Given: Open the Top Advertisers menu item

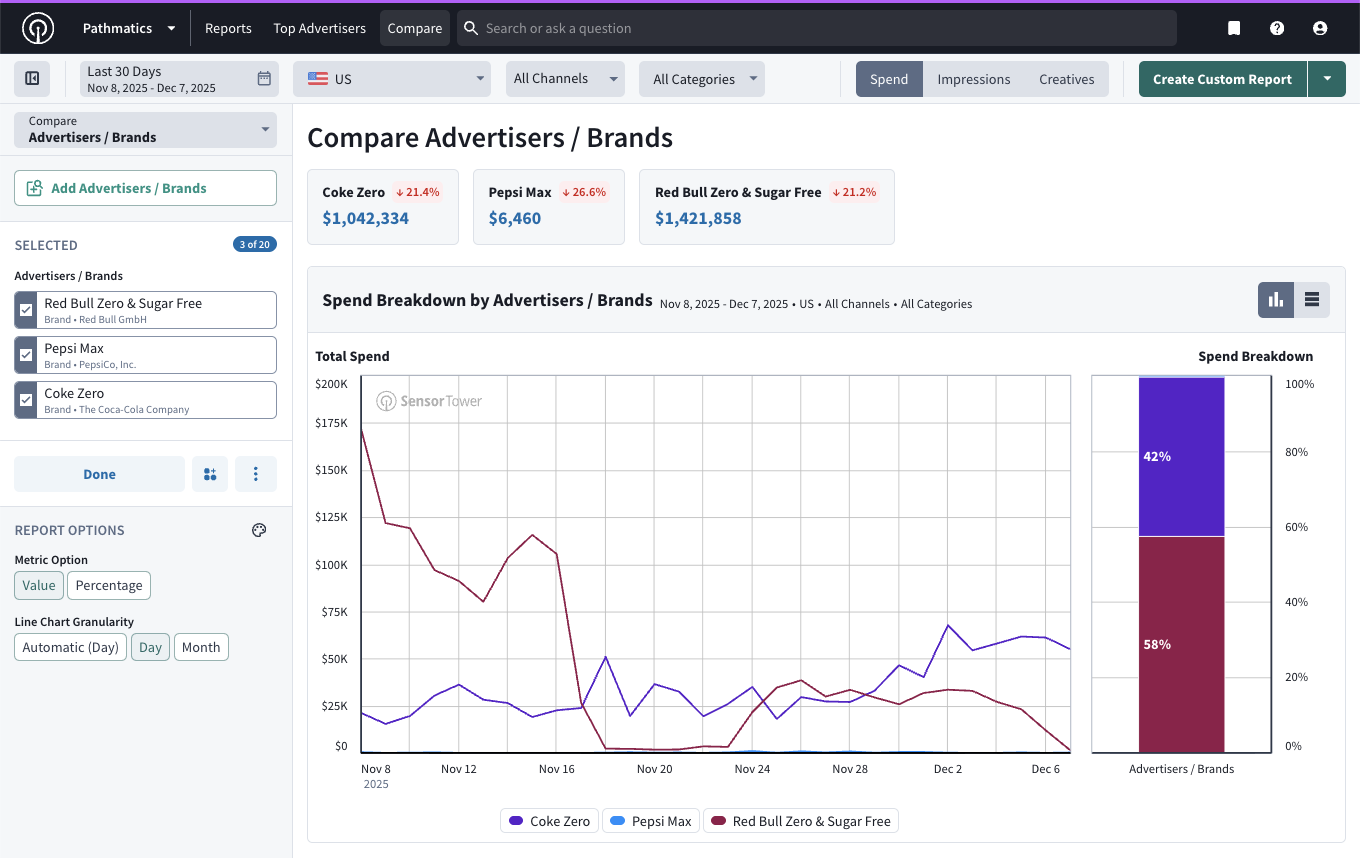Looking at the screenshot, I should coord(319,28).
